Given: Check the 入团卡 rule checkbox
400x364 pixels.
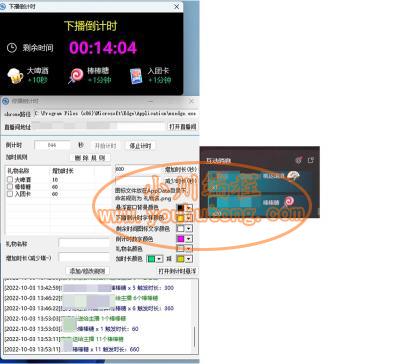Looking at the screenshot, I should (x=10, y=194).
